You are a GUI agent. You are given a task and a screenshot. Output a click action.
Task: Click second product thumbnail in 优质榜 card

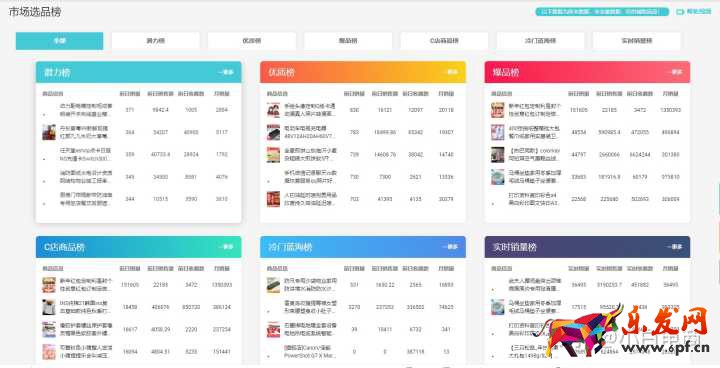[274, 132]
